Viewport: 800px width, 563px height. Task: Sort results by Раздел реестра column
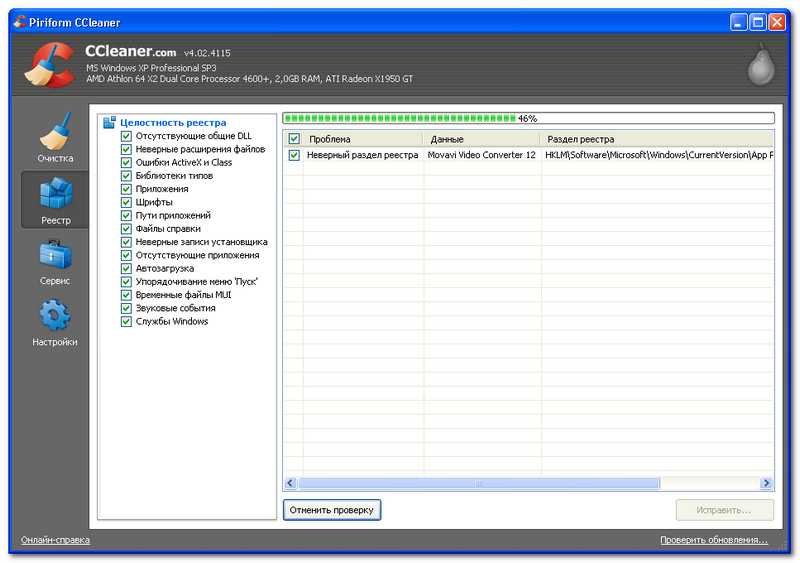coord(657,139)
